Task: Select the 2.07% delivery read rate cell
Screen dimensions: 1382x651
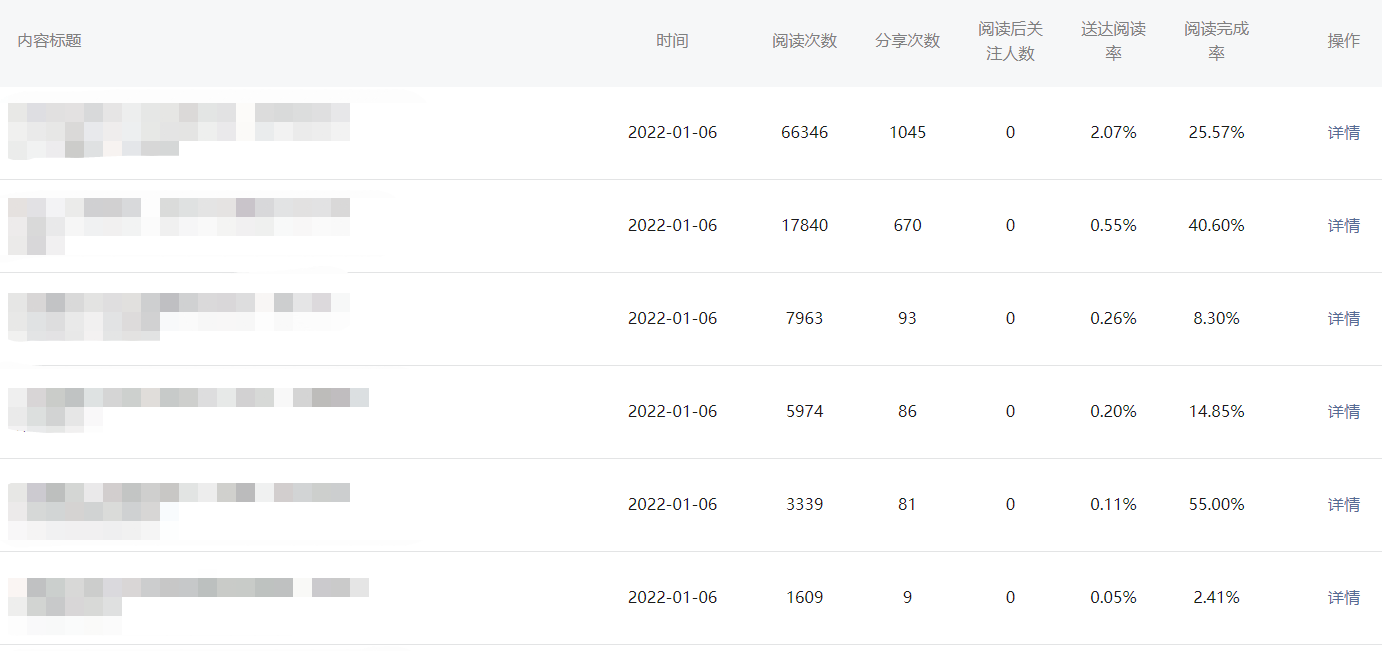Action: click(1113, 133)
